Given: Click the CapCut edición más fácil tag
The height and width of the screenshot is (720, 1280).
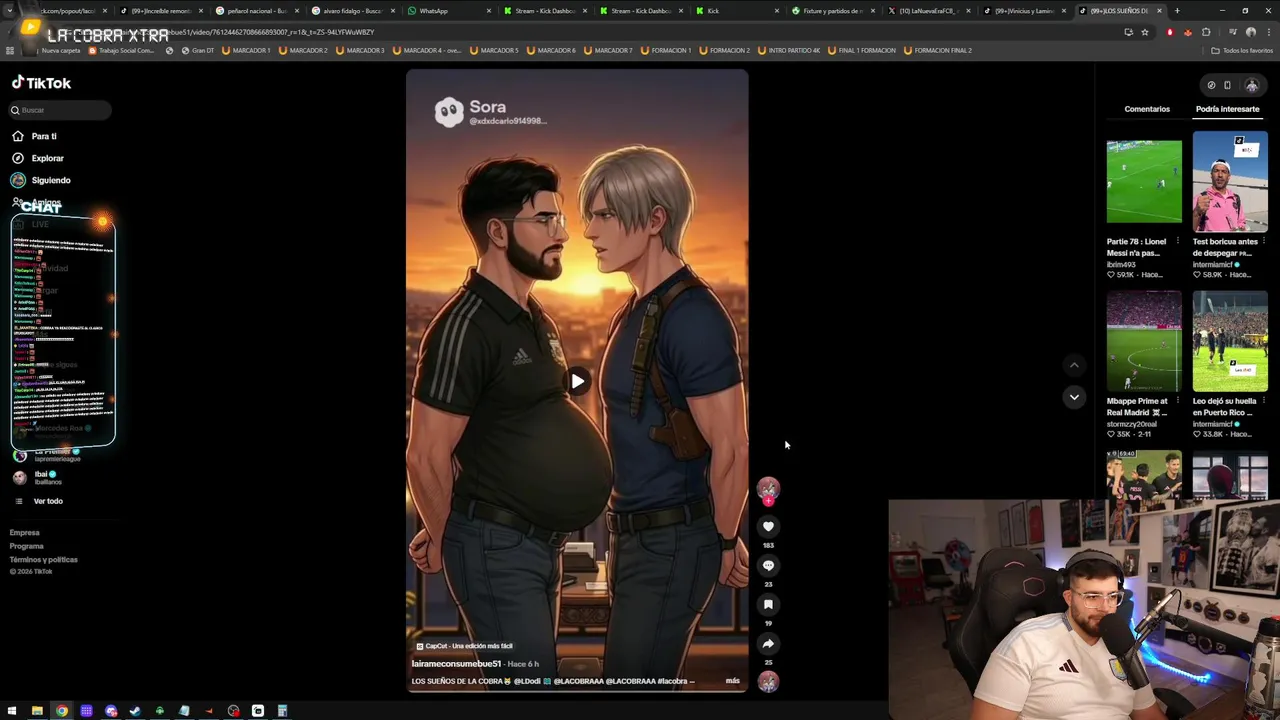Looking at the screenshot, I should (463, 646).
